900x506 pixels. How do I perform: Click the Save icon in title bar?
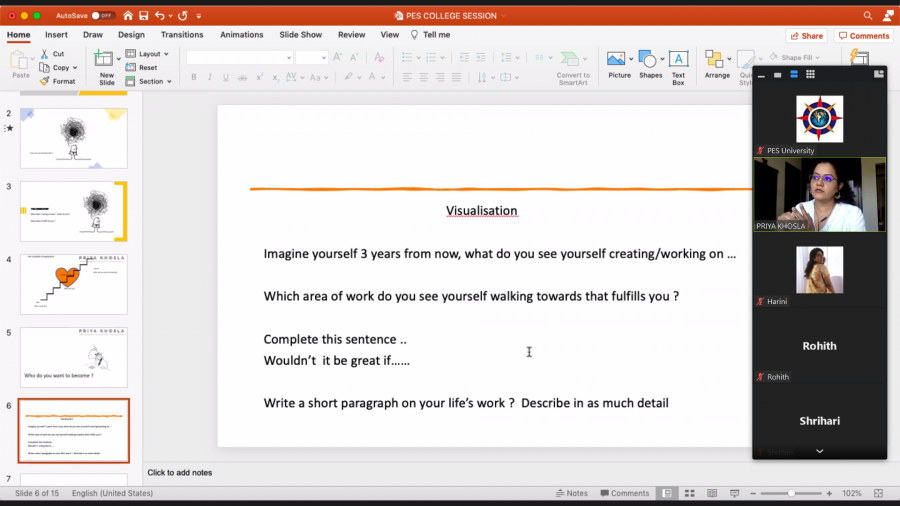(144, 16)
